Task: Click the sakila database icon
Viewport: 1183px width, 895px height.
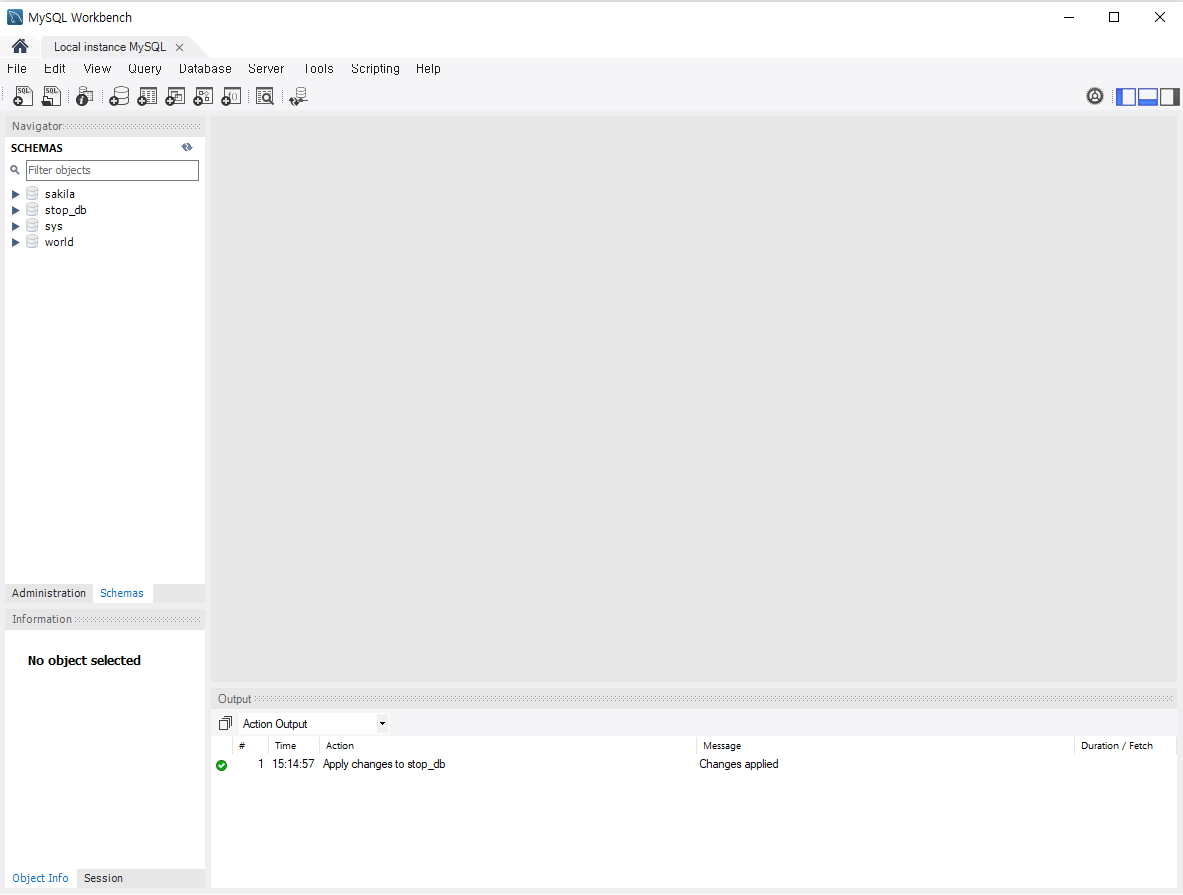Action: pos(32,194)
